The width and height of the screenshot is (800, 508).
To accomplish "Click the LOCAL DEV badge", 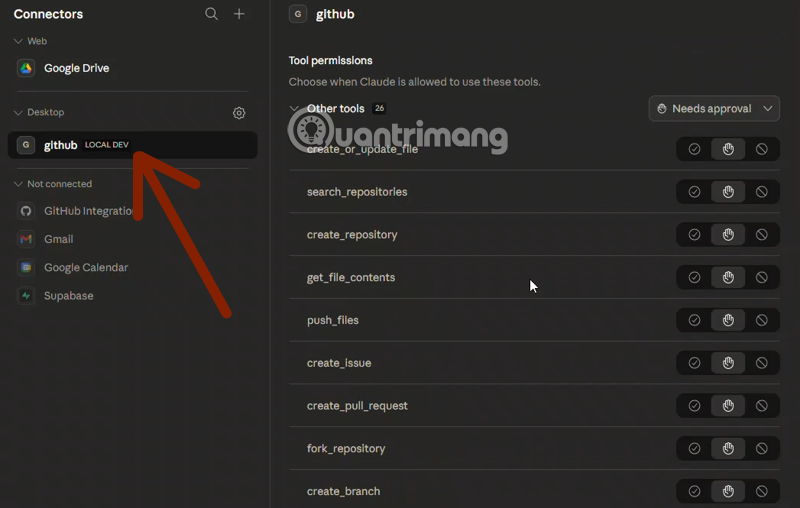I will click(x=107, y=145).
